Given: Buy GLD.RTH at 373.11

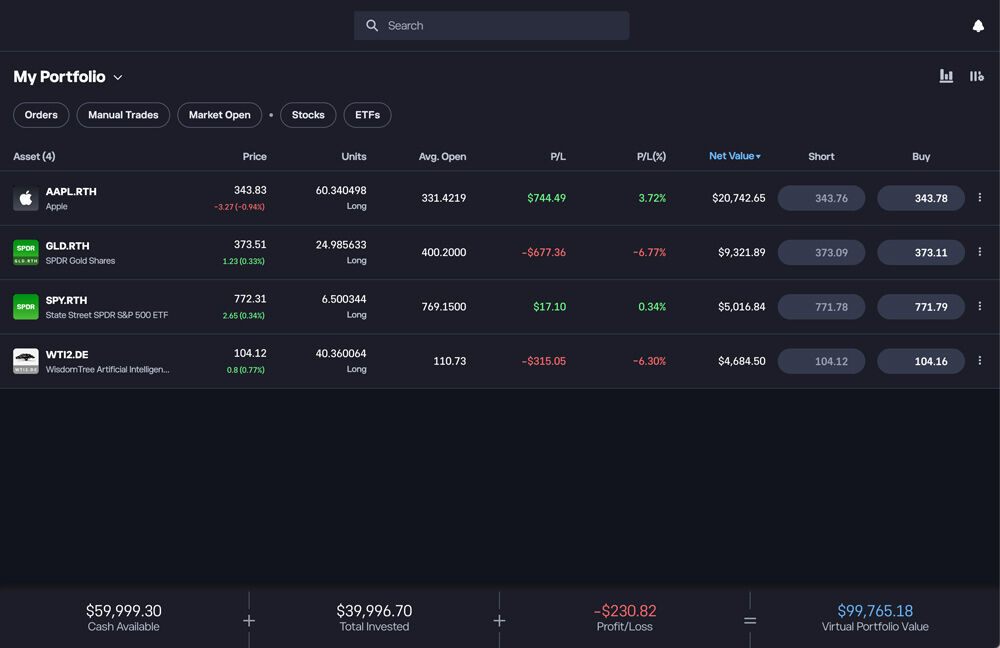Looking at the screenshot, I should tap(921, 253).
